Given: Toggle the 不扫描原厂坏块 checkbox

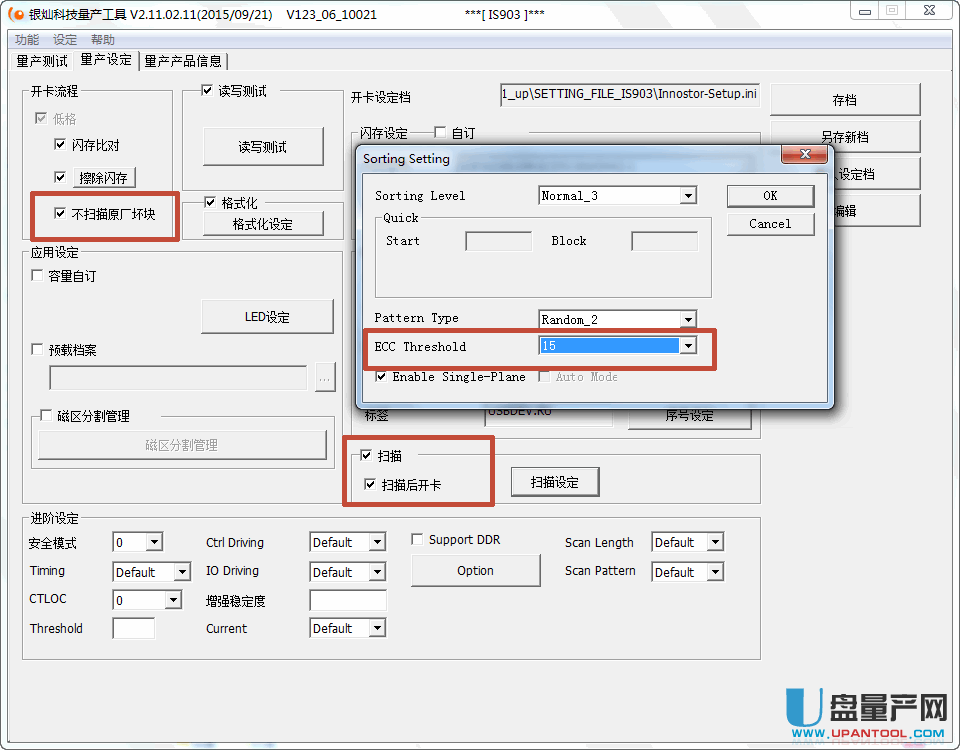Looking at the screenshot, I should pyautogui.click(x=60, y=213).
